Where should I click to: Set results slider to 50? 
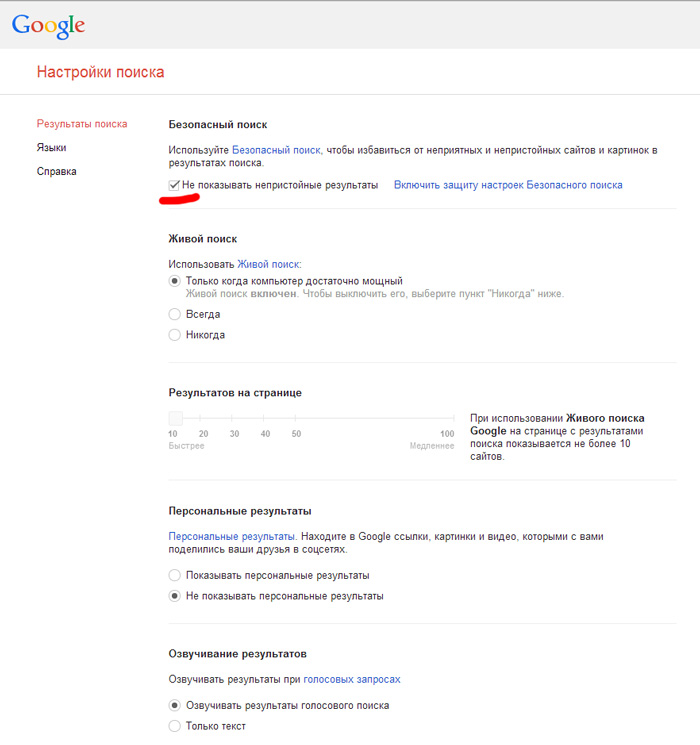[x=296, y=418]
